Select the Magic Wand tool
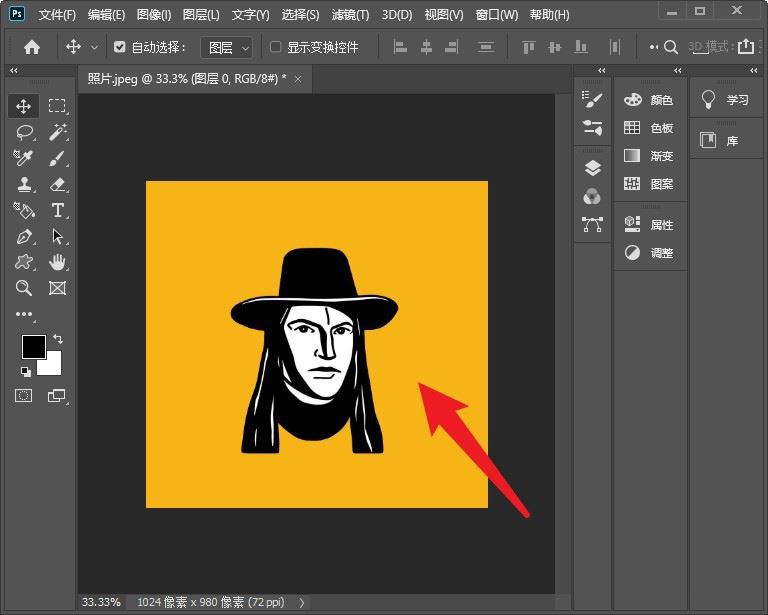768x615 pixels. tap(57, 132)
